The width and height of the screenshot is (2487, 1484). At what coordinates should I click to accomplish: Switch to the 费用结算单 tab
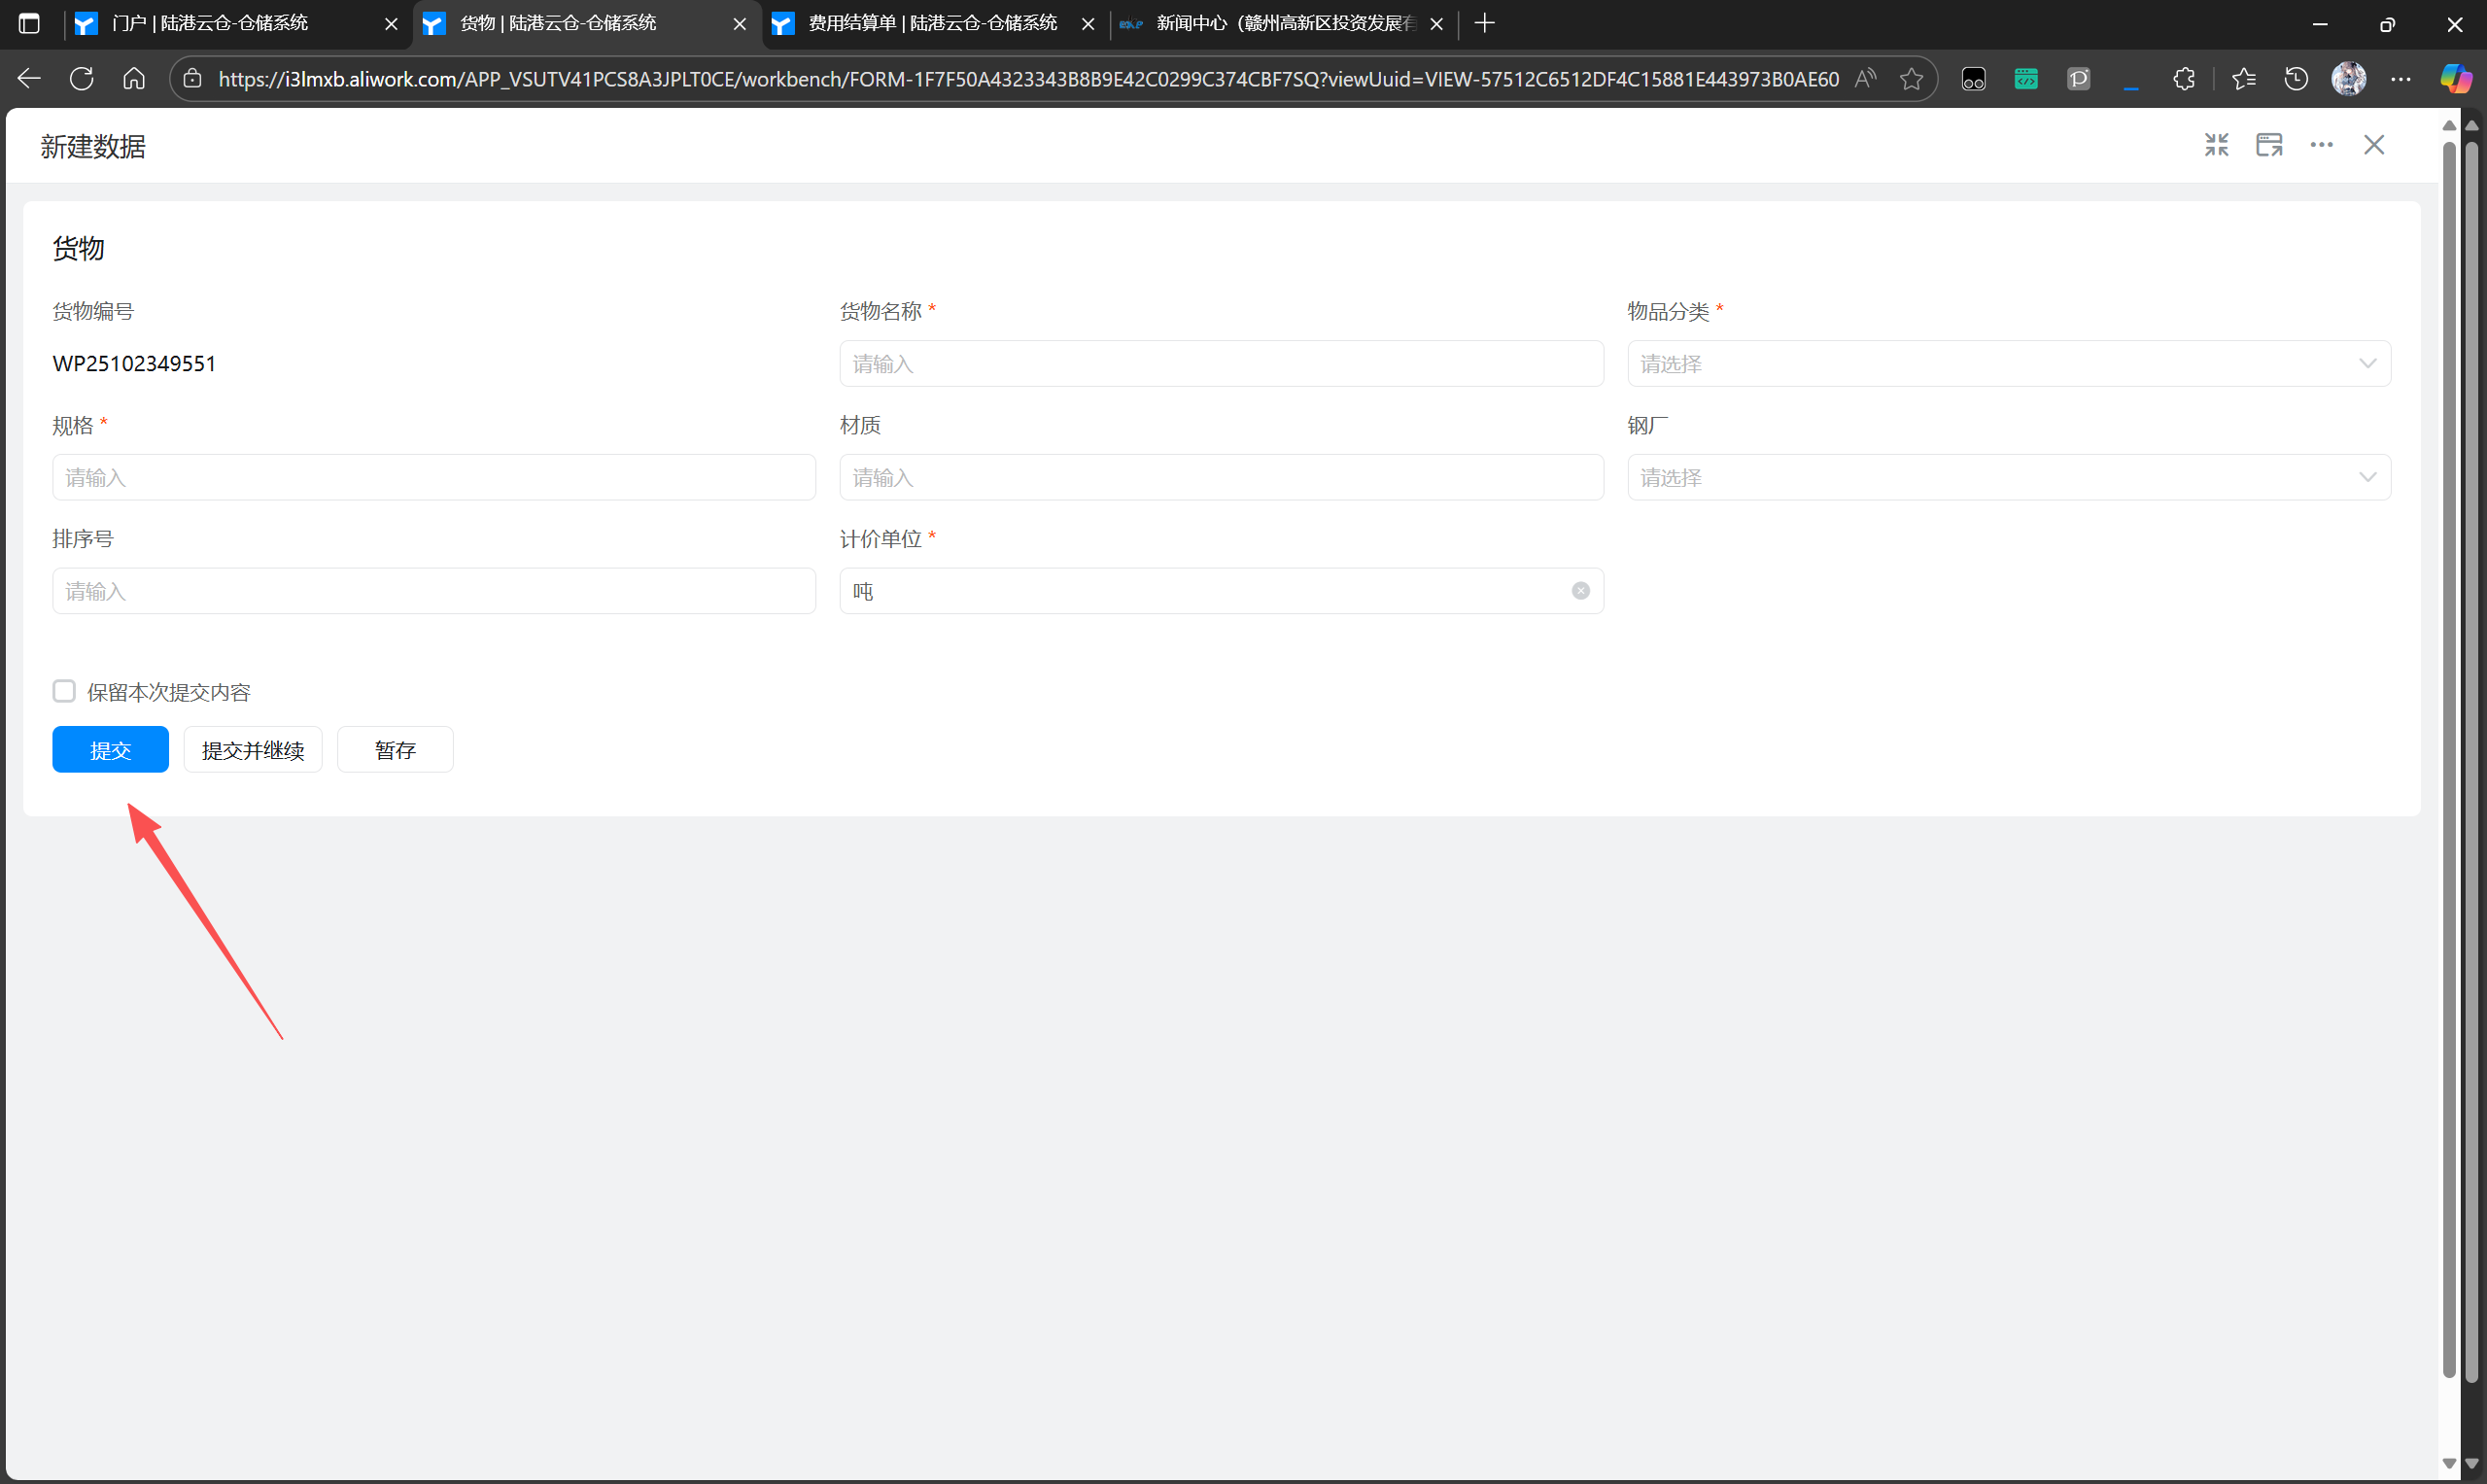[932, 23]
